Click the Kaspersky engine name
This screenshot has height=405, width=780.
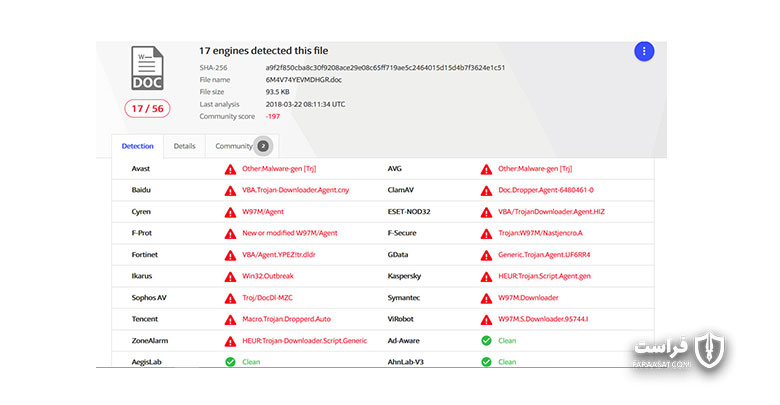coord(404,276)
